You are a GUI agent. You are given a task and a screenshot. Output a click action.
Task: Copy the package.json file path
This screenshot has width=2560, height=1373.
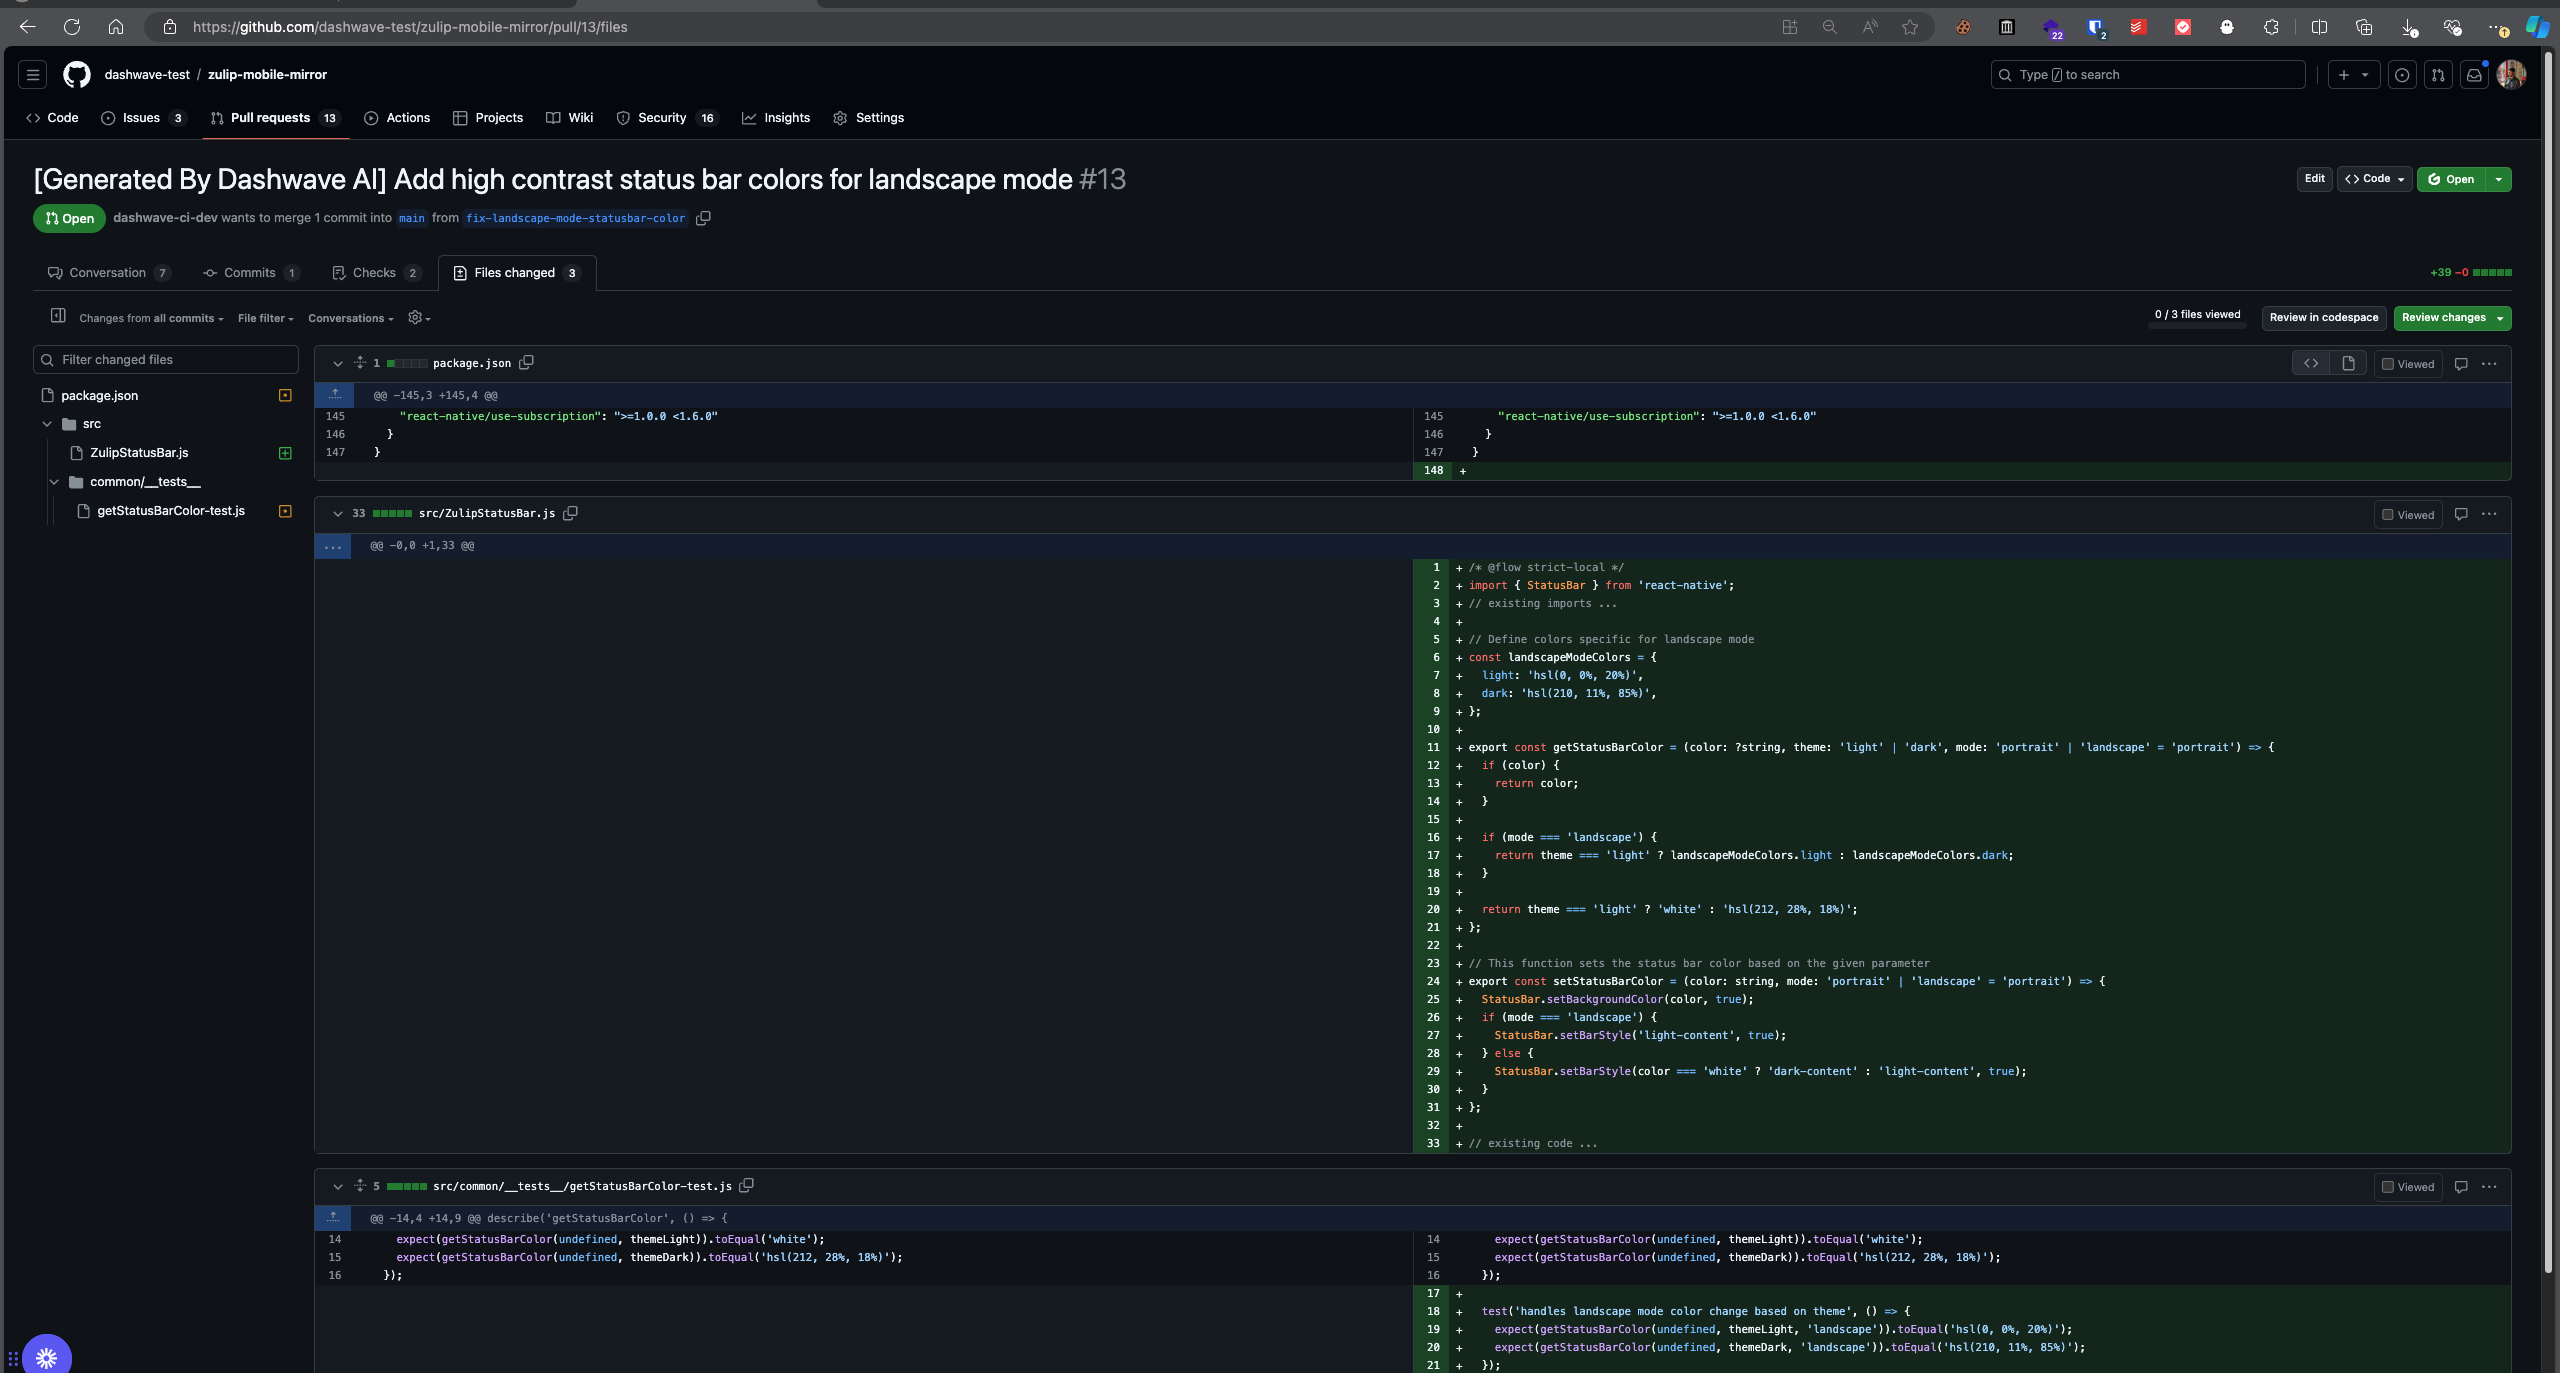527,363
